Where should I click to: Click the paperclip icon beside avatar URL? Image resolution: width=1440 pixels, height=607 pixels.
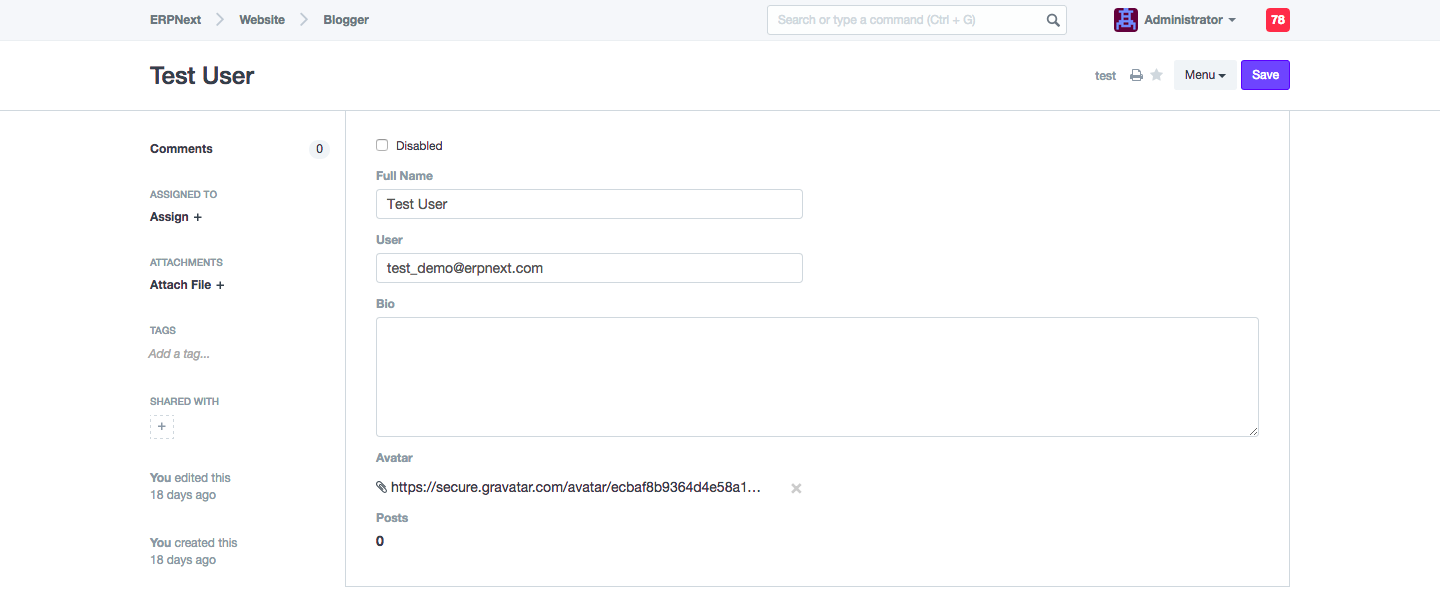point(381,487)
